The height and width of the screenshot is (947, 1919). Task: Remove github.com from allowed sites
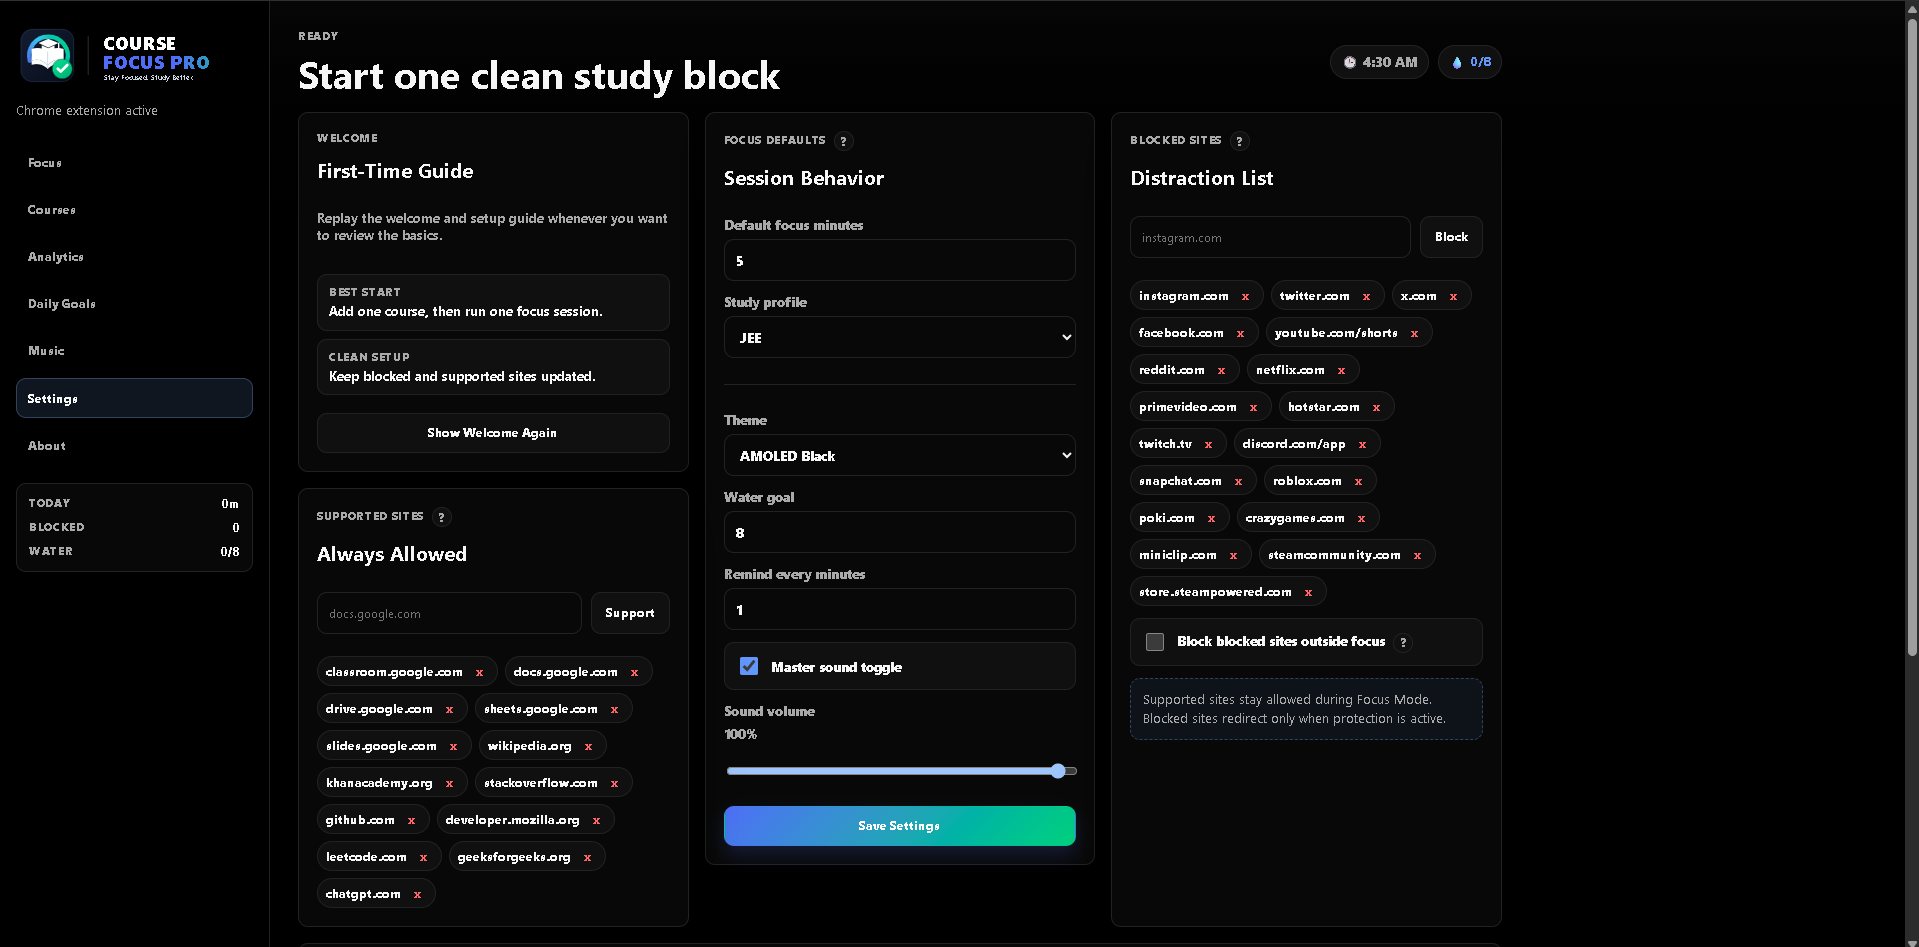(411, 821)
